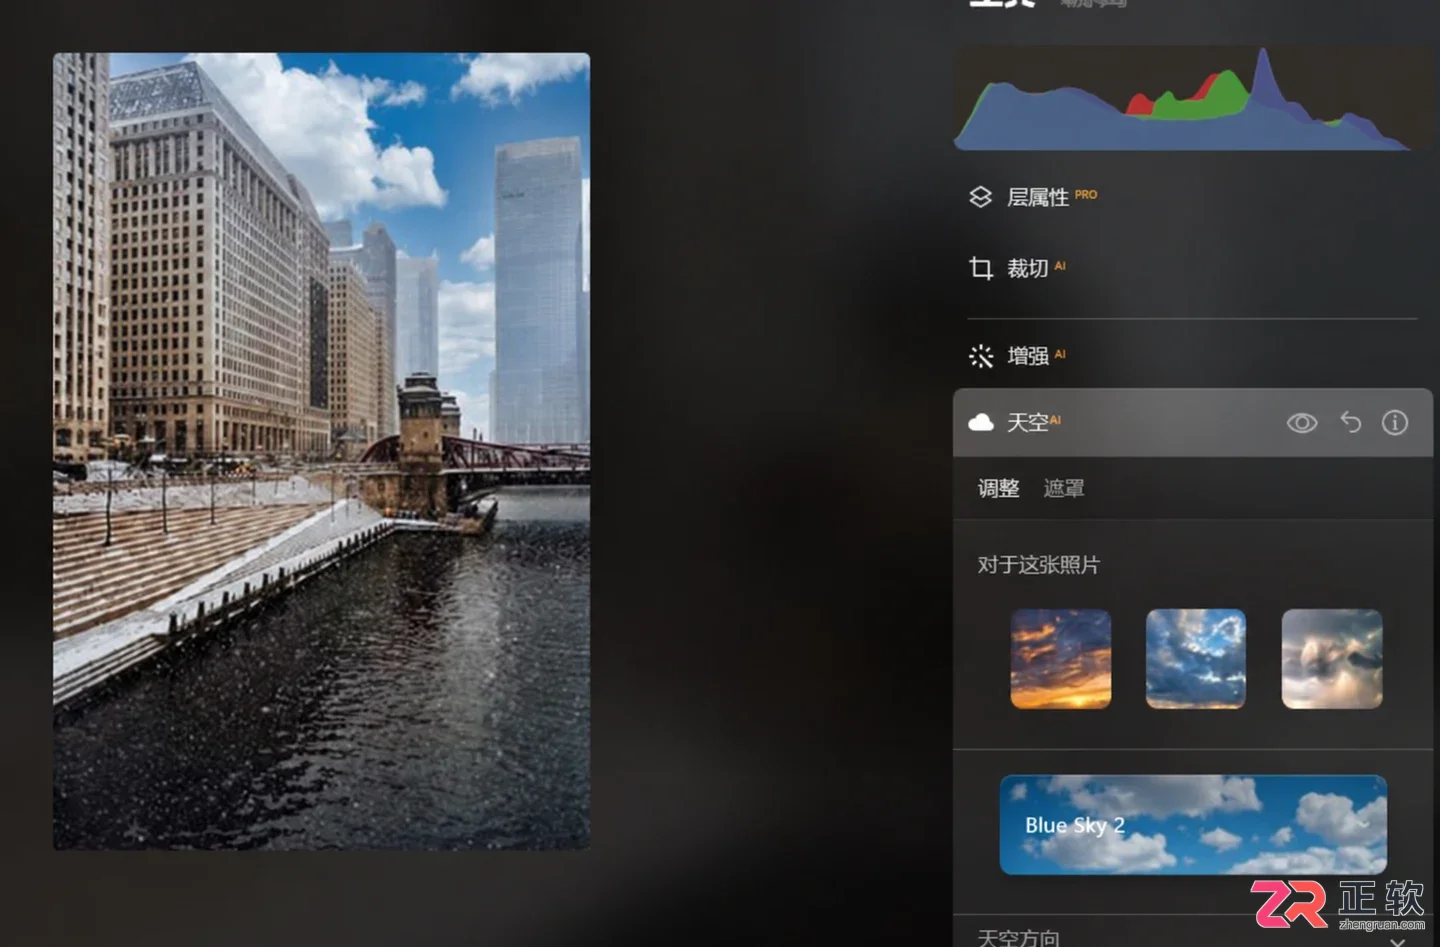Toggle 天空 effect visibility eye icon
The height and width of the screenshot is (947, 1440).
coord(1301,423)
